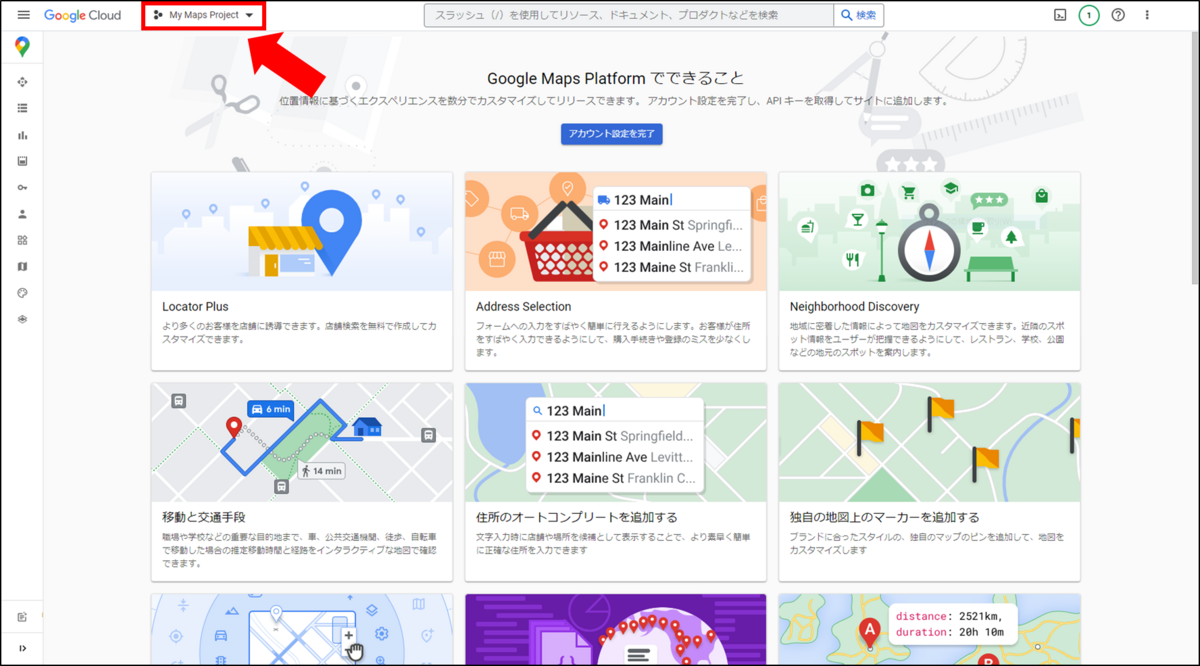Click the Locator Plus card title
The height and width of the screenshot is (666, 1200).
[195, 306]
